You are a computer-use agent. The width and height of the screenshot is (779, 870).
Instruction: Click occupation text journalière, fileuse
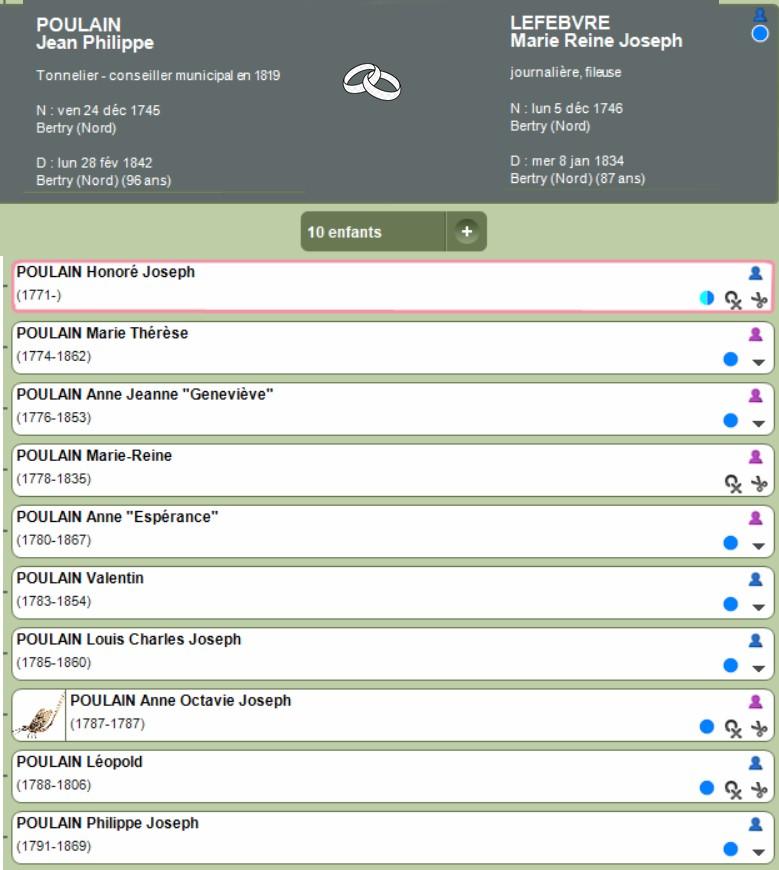pyautogui.click(x=565, y=72)
